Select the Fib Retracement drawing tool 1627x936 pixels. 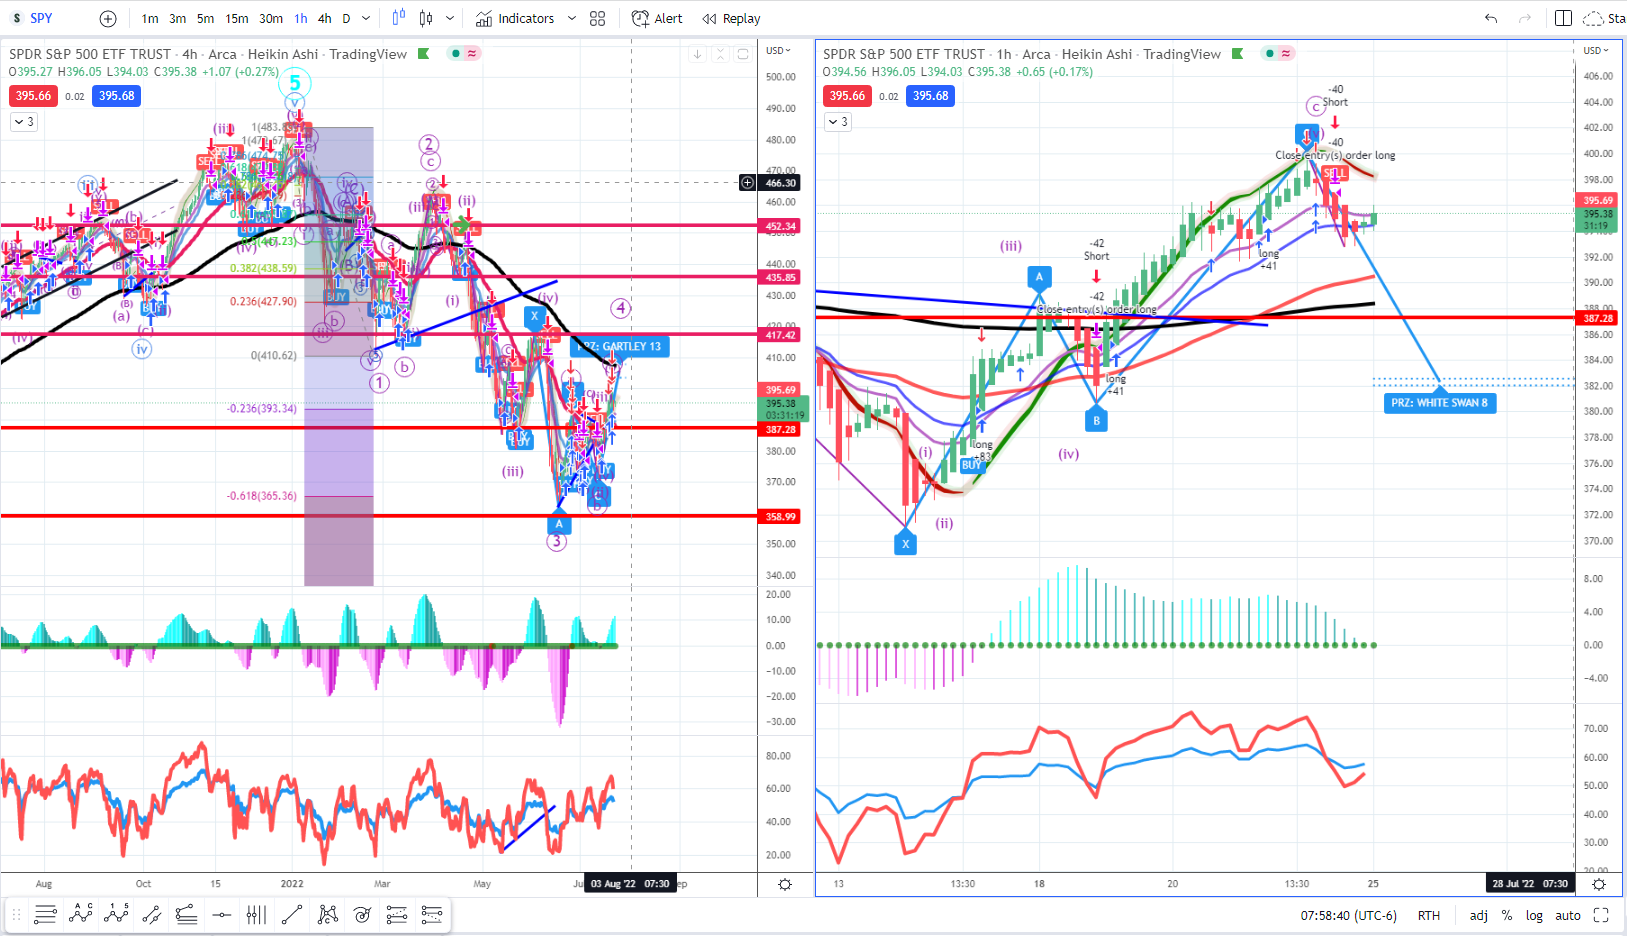45,914
